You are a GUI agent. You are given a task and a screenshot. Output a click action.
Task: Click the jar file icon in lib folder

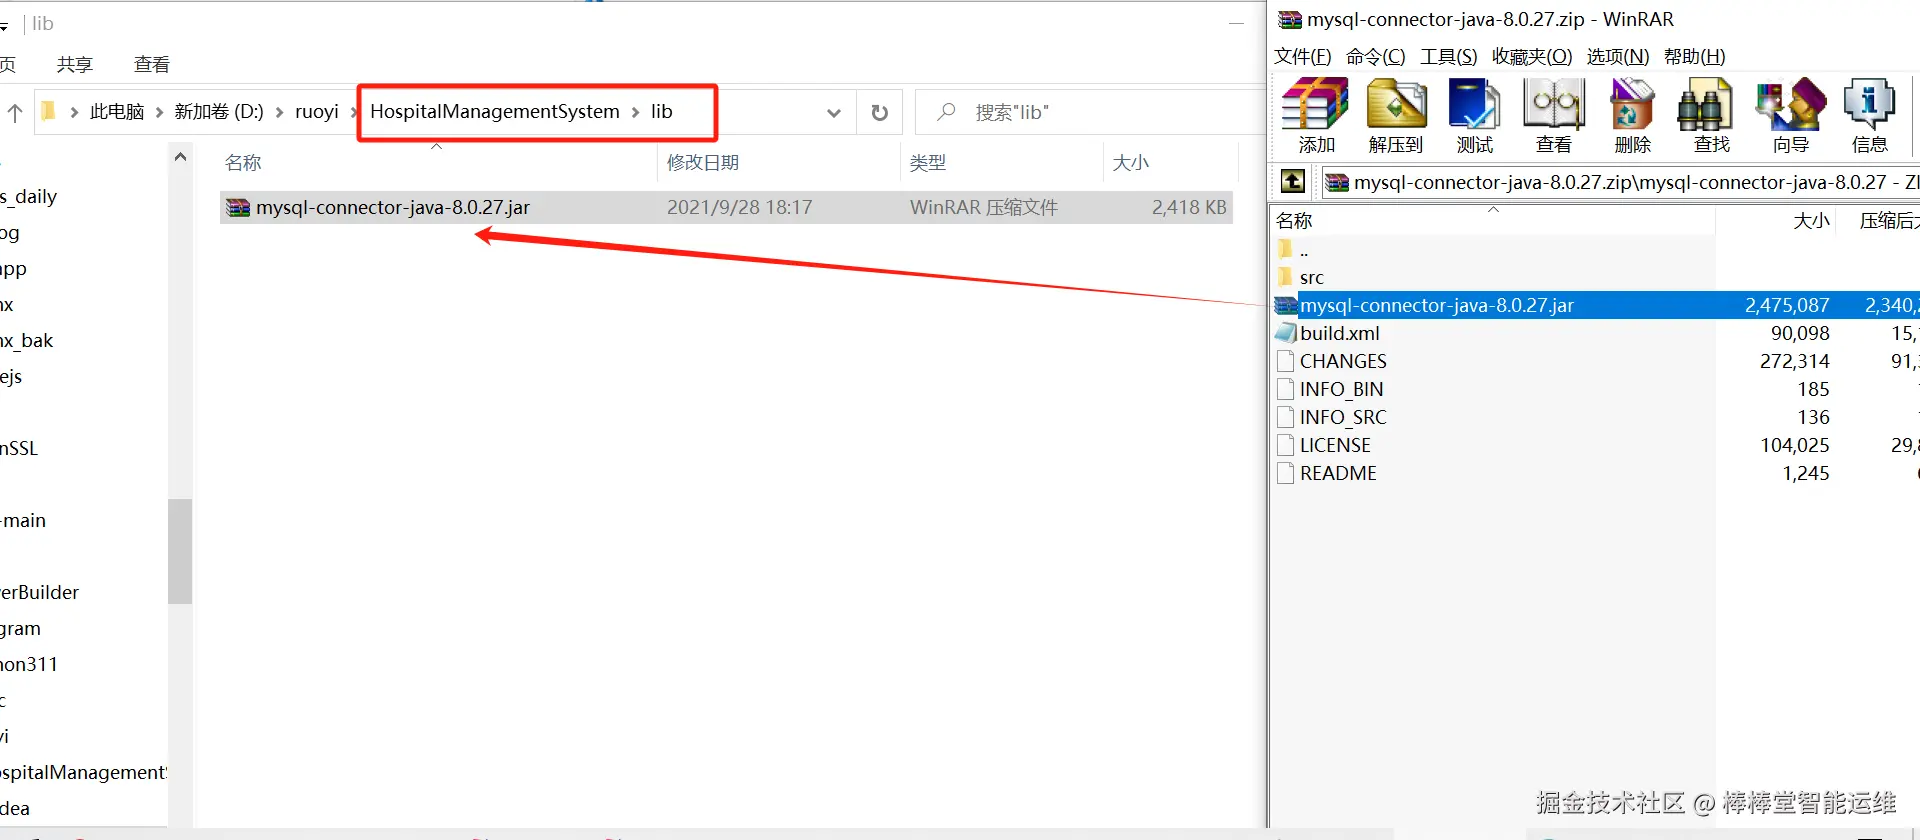(x=238, y=207)
